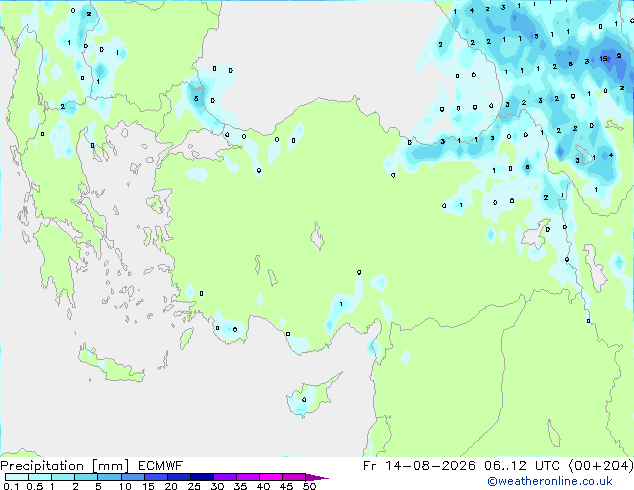Viewport: 634px width, 490px height.
Task: Click the 35–40 mm legend color swatch
Action: click(x=248, y=477)
